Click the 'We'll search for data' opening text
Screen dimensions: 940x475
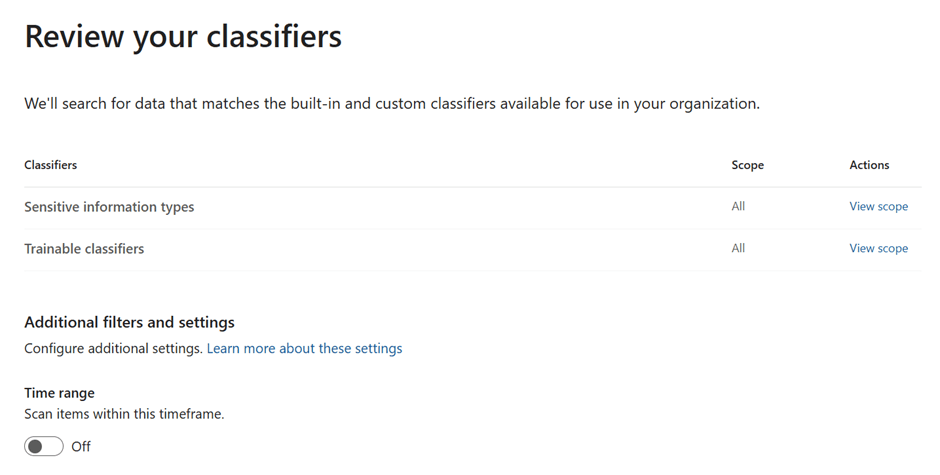93,103
